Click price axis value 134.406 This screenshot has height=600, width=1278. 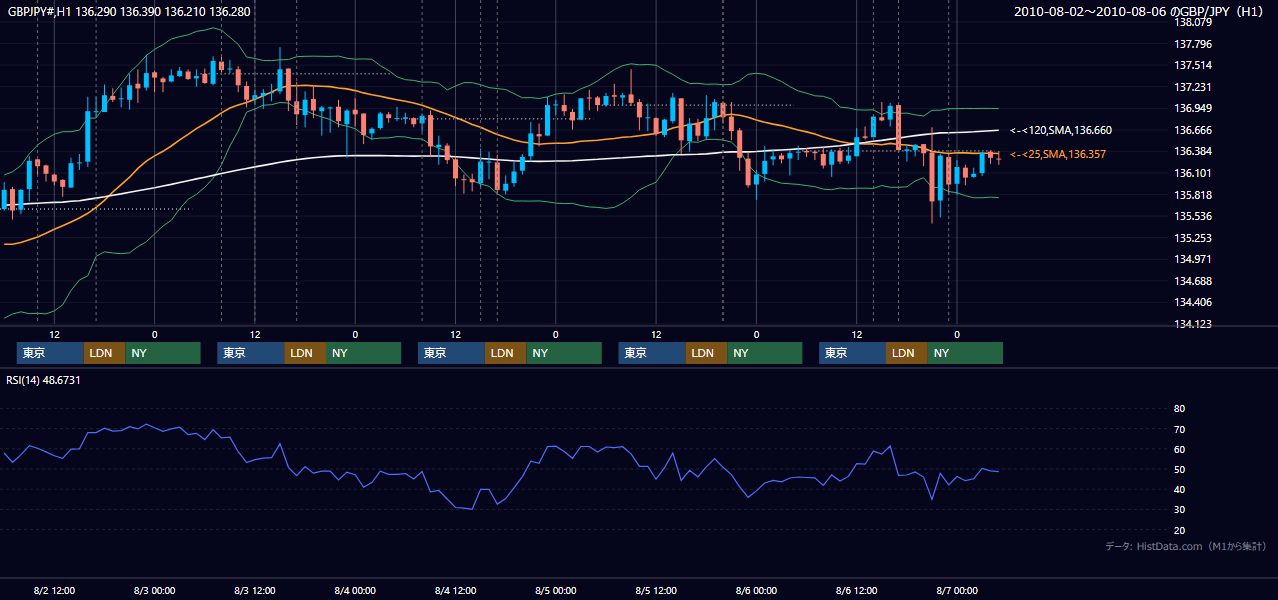tap(1194, 302)
